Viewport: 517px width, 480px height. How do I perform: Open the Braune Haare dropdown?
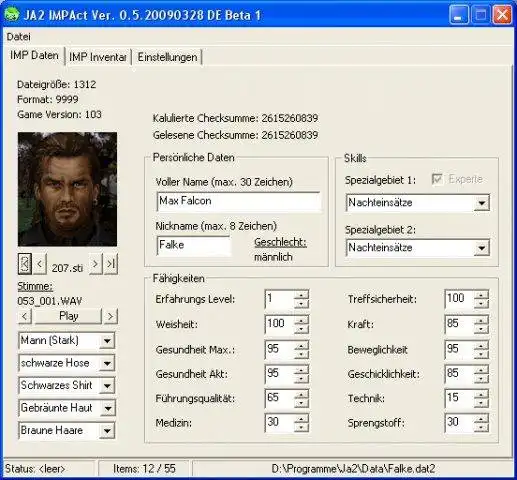[107, 431]
